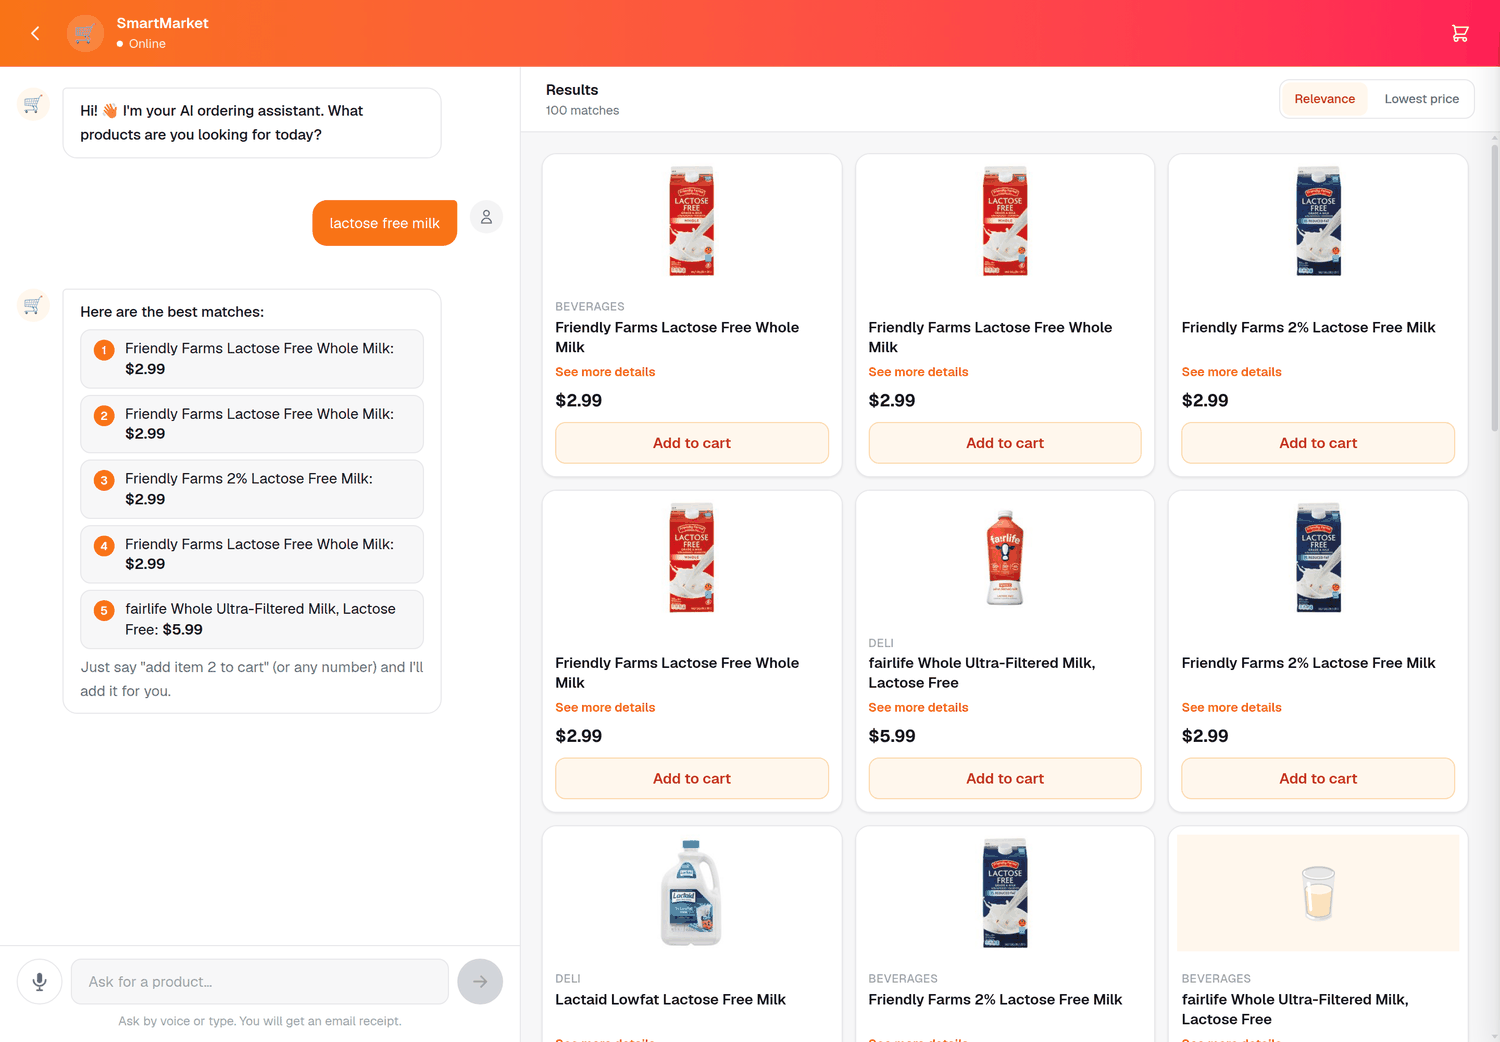Viewport: 1500px width, 1042px height.
Task: Open the milk glass placeholder image on fairlife BEVERAGES card
Action: [1318, 893]
